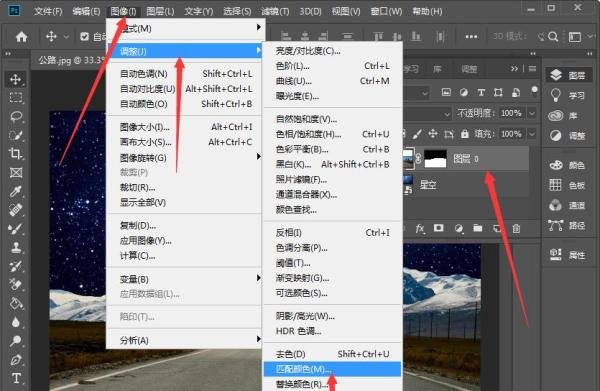The height and width of the screenshot is (391, 600).
Task: Select the History Brush tool
Action: click(x=16, y=266)
